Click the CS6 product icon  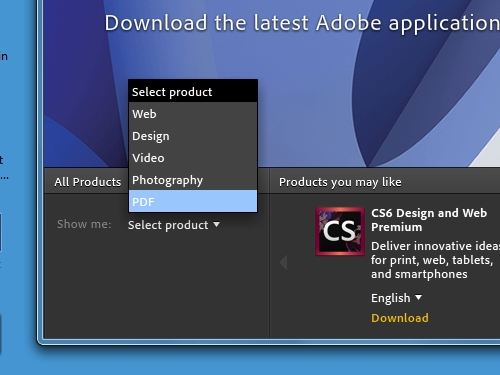340,231
